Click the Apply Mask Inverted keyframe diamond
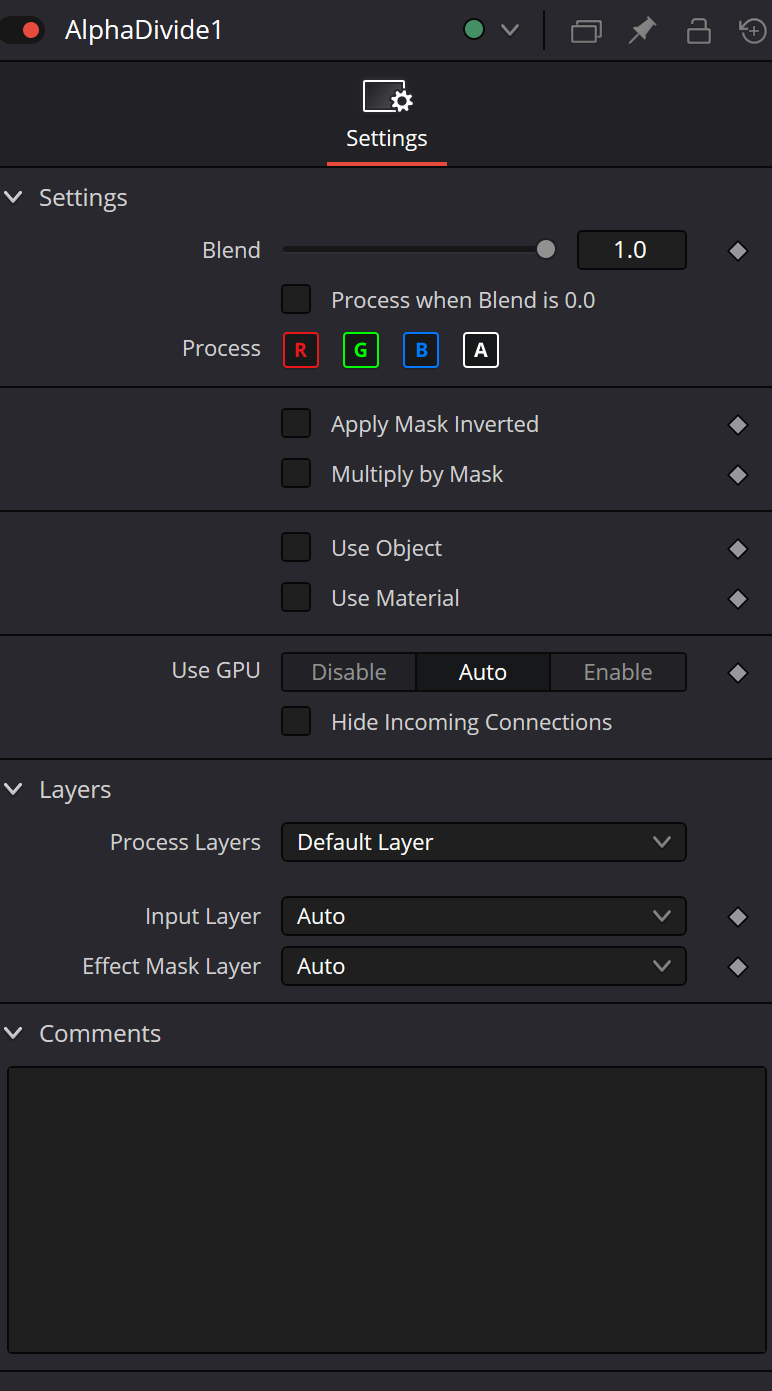 click(x=738, y=425)
